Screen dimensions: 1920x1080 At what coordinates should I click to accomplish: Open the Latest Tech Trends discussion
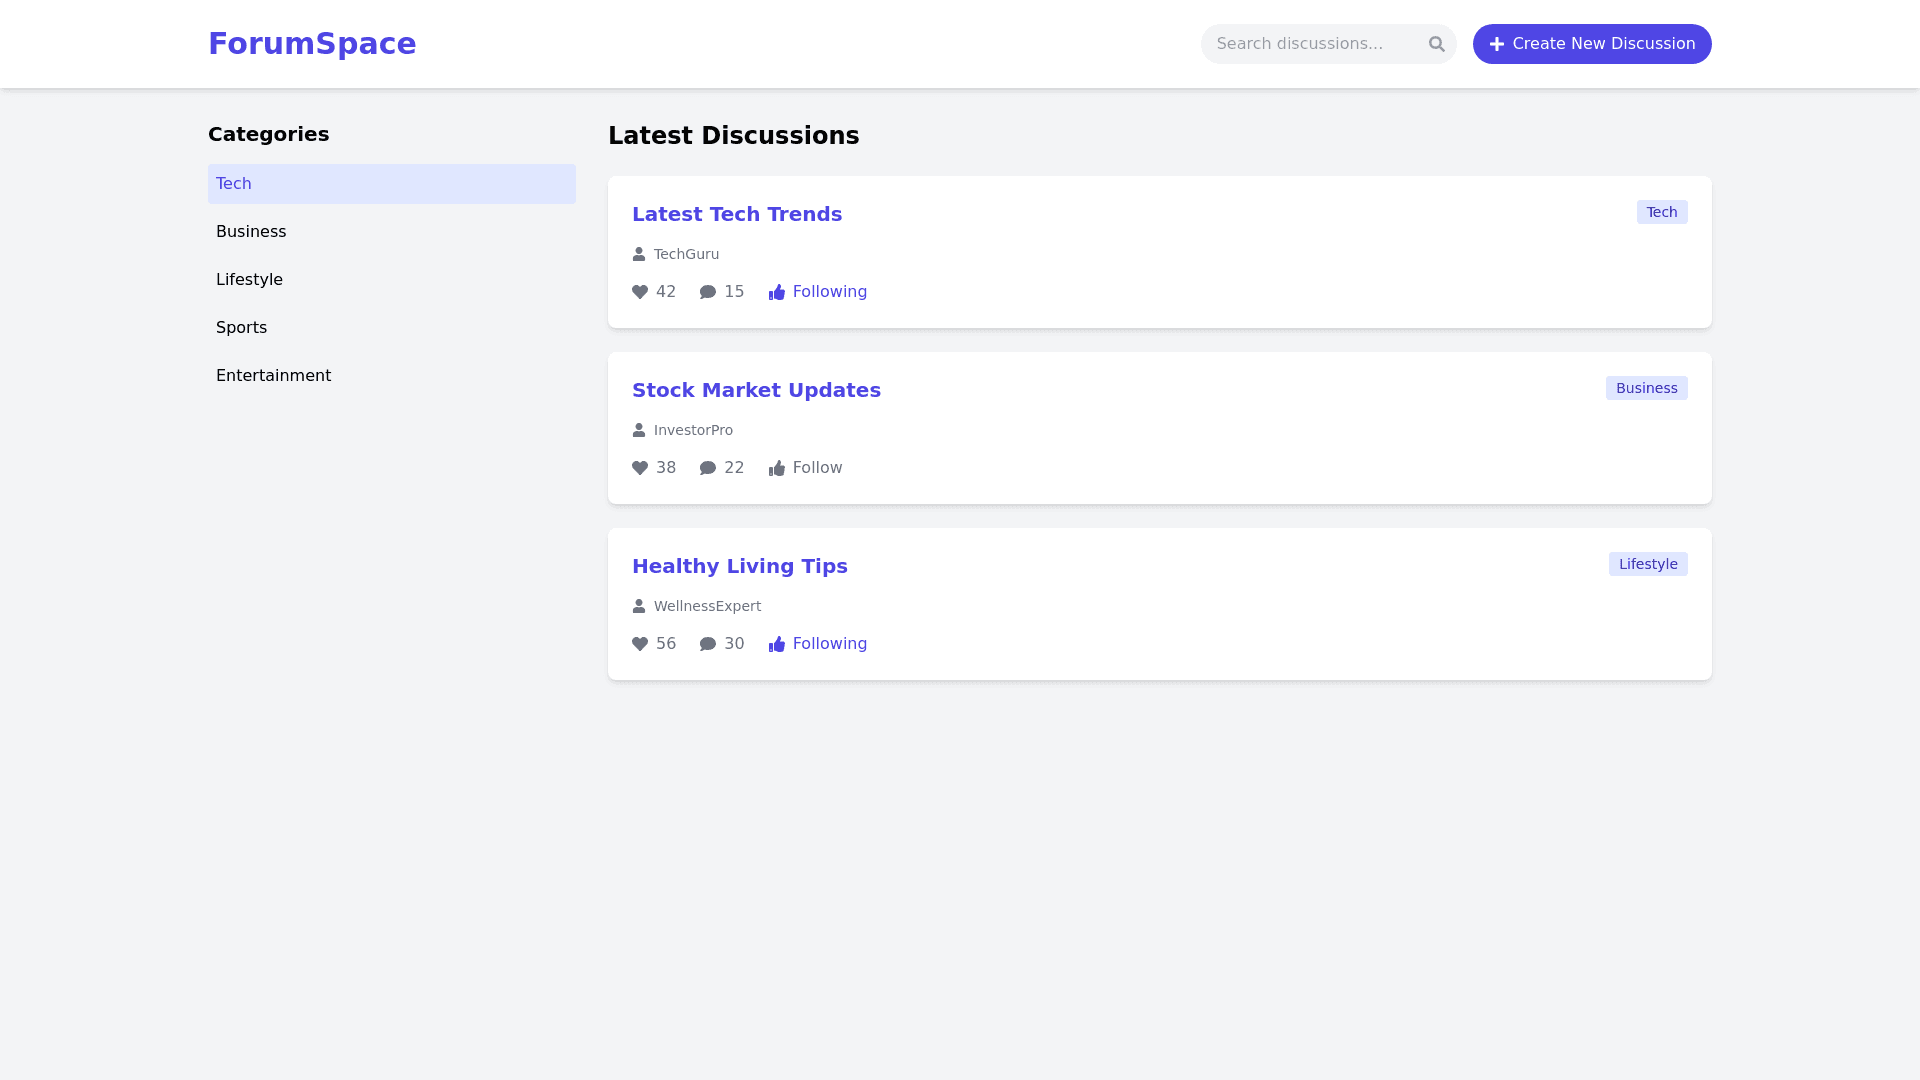point(737,214)
